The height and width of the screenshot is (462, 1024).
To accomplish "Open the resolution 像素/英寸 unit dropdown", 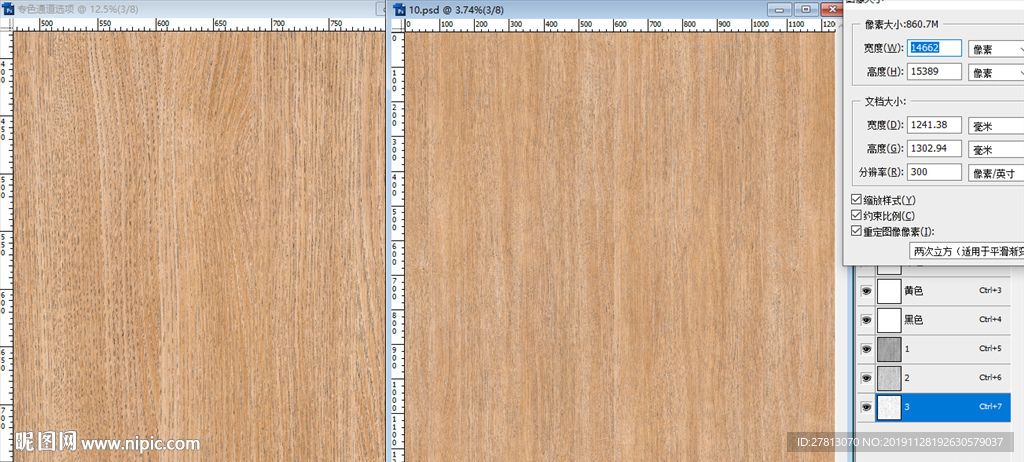I will click(996, 173).
